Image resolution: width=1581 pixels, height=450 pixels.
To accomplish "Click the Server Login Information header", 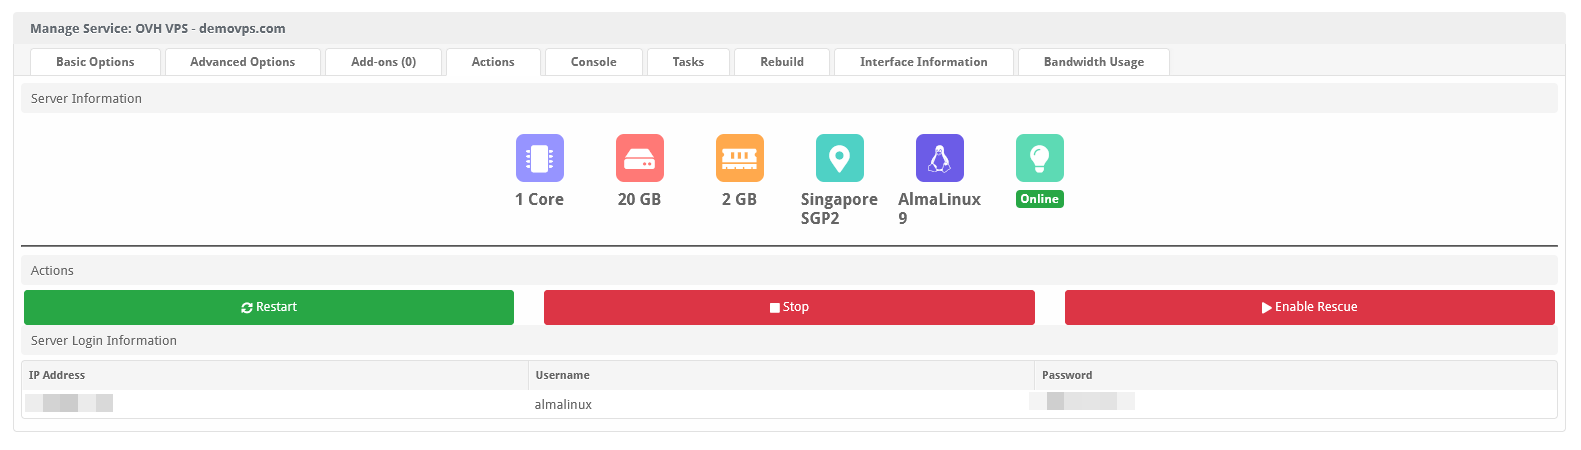I will 789,340.
